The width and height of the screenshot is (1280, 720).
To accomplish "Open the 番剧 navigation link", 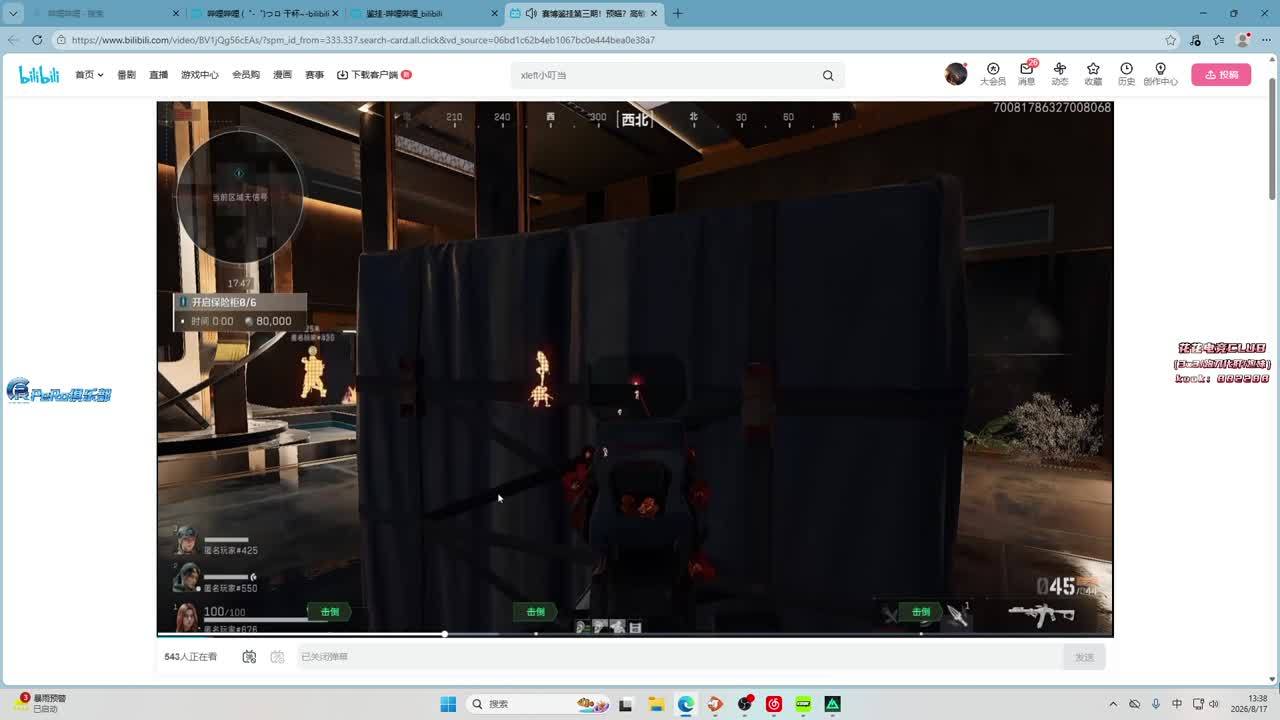I will 126,75.
